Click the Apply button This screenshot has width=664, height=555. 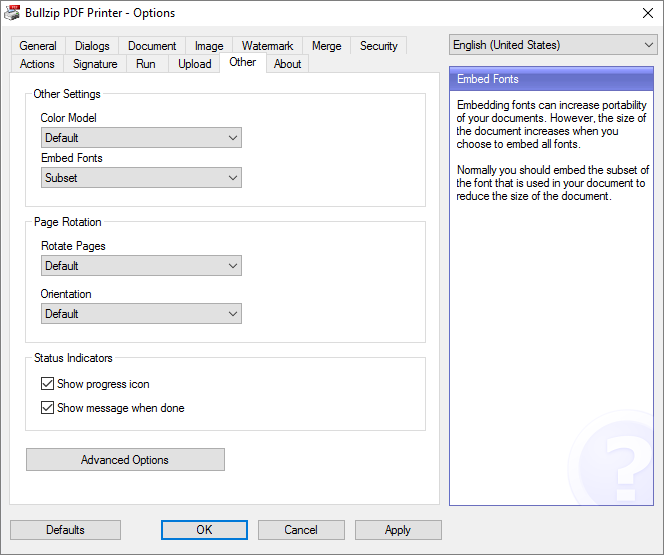coord(398,530)
